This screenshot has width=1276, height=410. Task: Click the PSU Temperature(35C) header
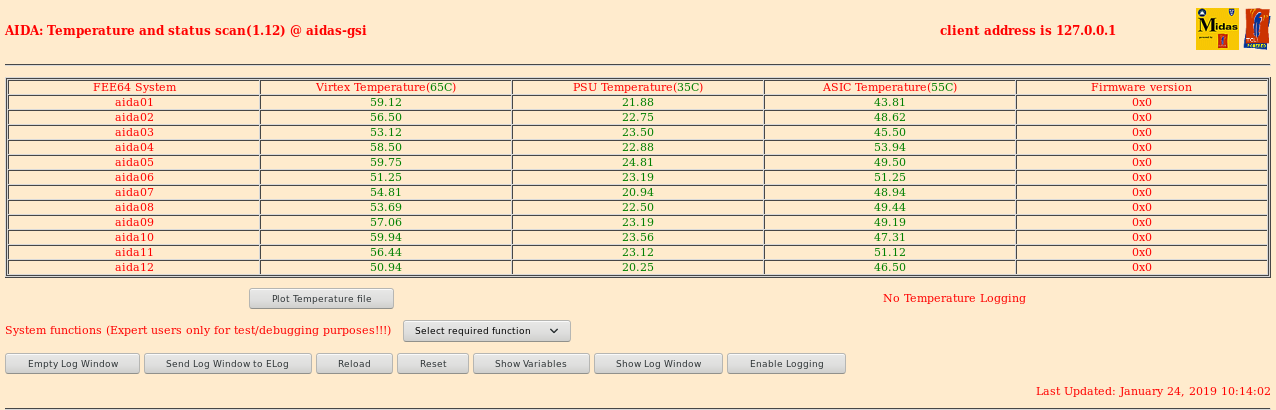[x=638, y=87]
